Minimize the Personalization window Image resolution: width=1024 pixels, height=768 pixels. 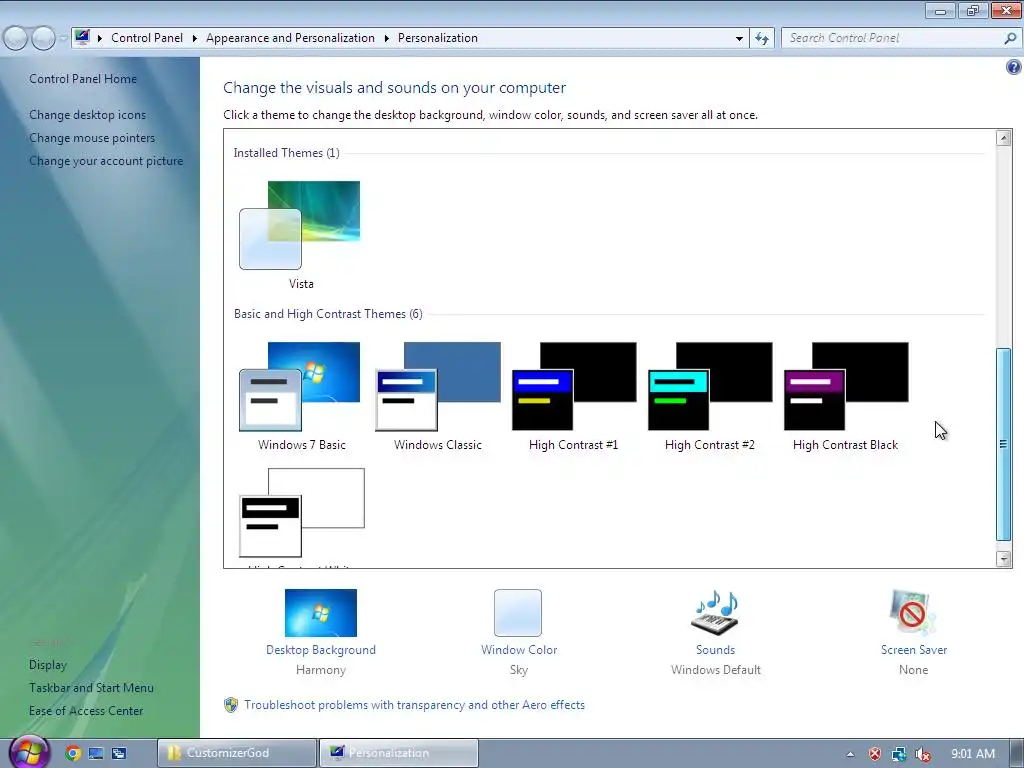click(x=940, y=10)
